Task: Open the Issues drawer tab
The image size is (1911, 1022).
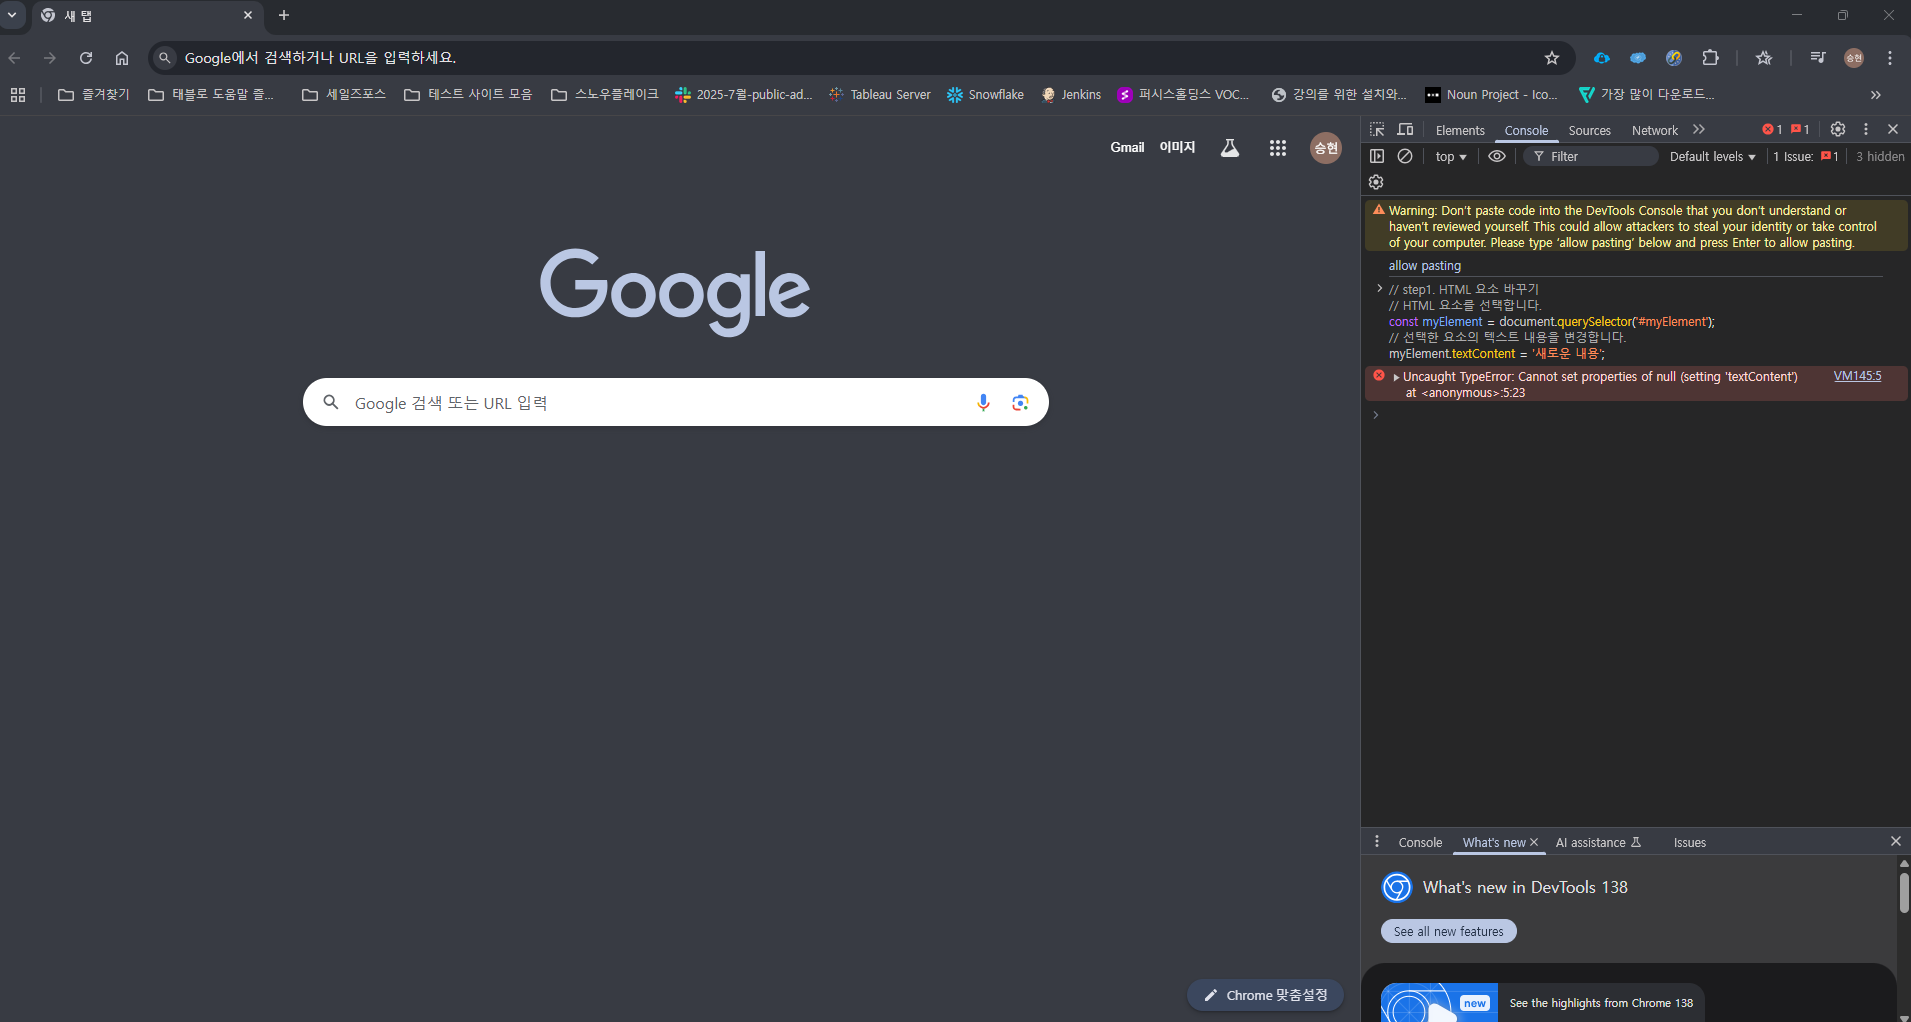Action: click(1690, 843)
